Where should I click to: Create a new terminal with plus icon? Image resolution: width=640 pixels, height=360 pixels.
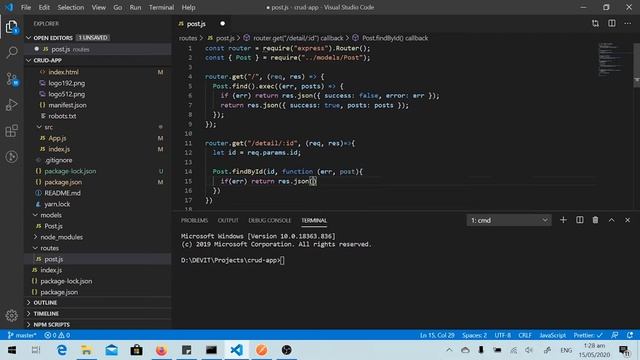(x=563, y=220)
